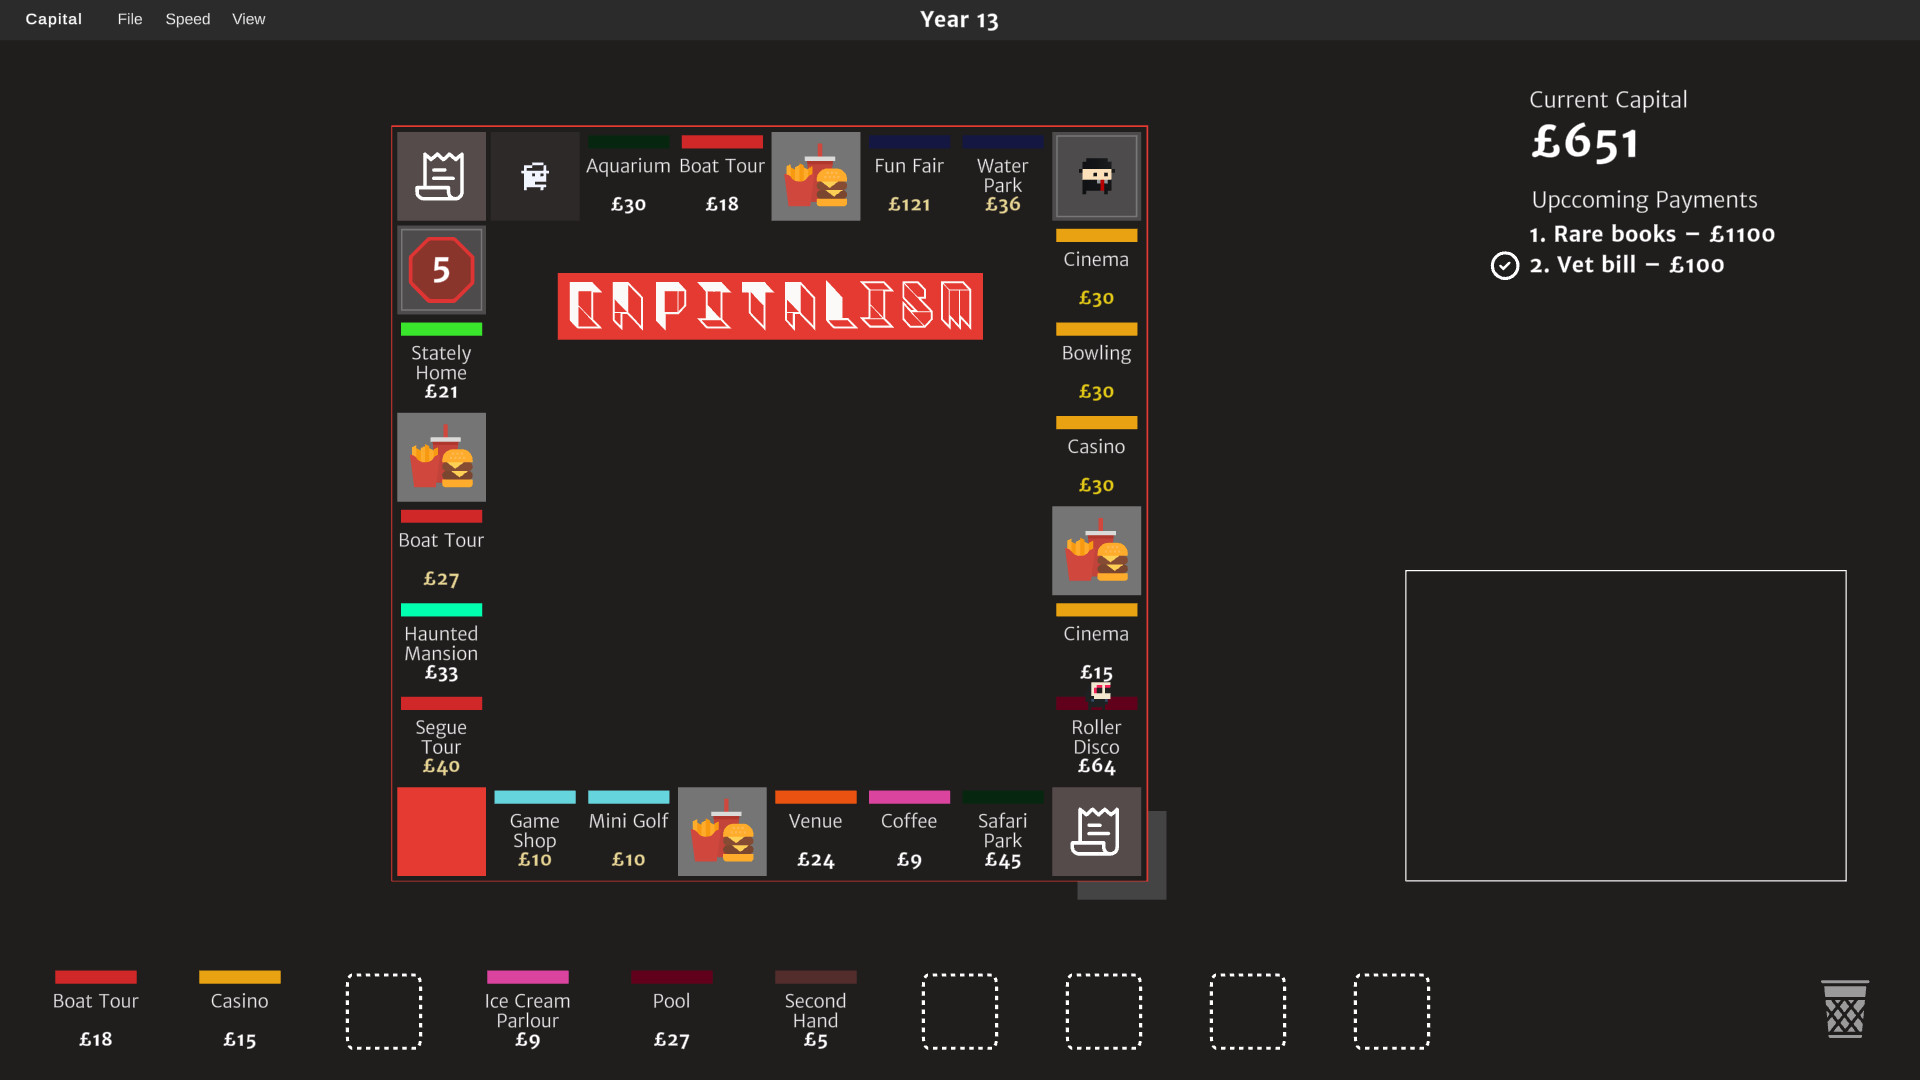Screen dimensions: 1920x1080
Task: Click the Capital menu bar item
Action: tap(53, 18)
